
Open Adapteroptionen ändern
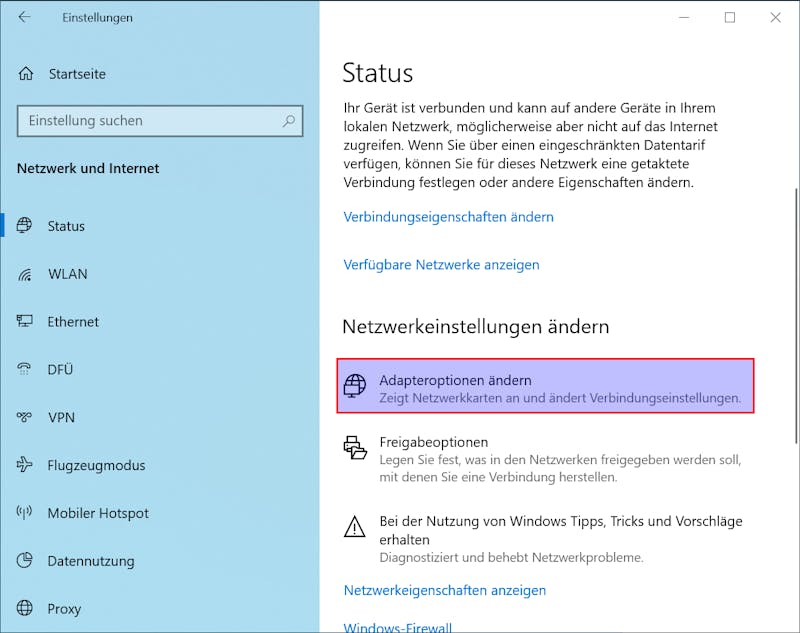pos(545,386)
